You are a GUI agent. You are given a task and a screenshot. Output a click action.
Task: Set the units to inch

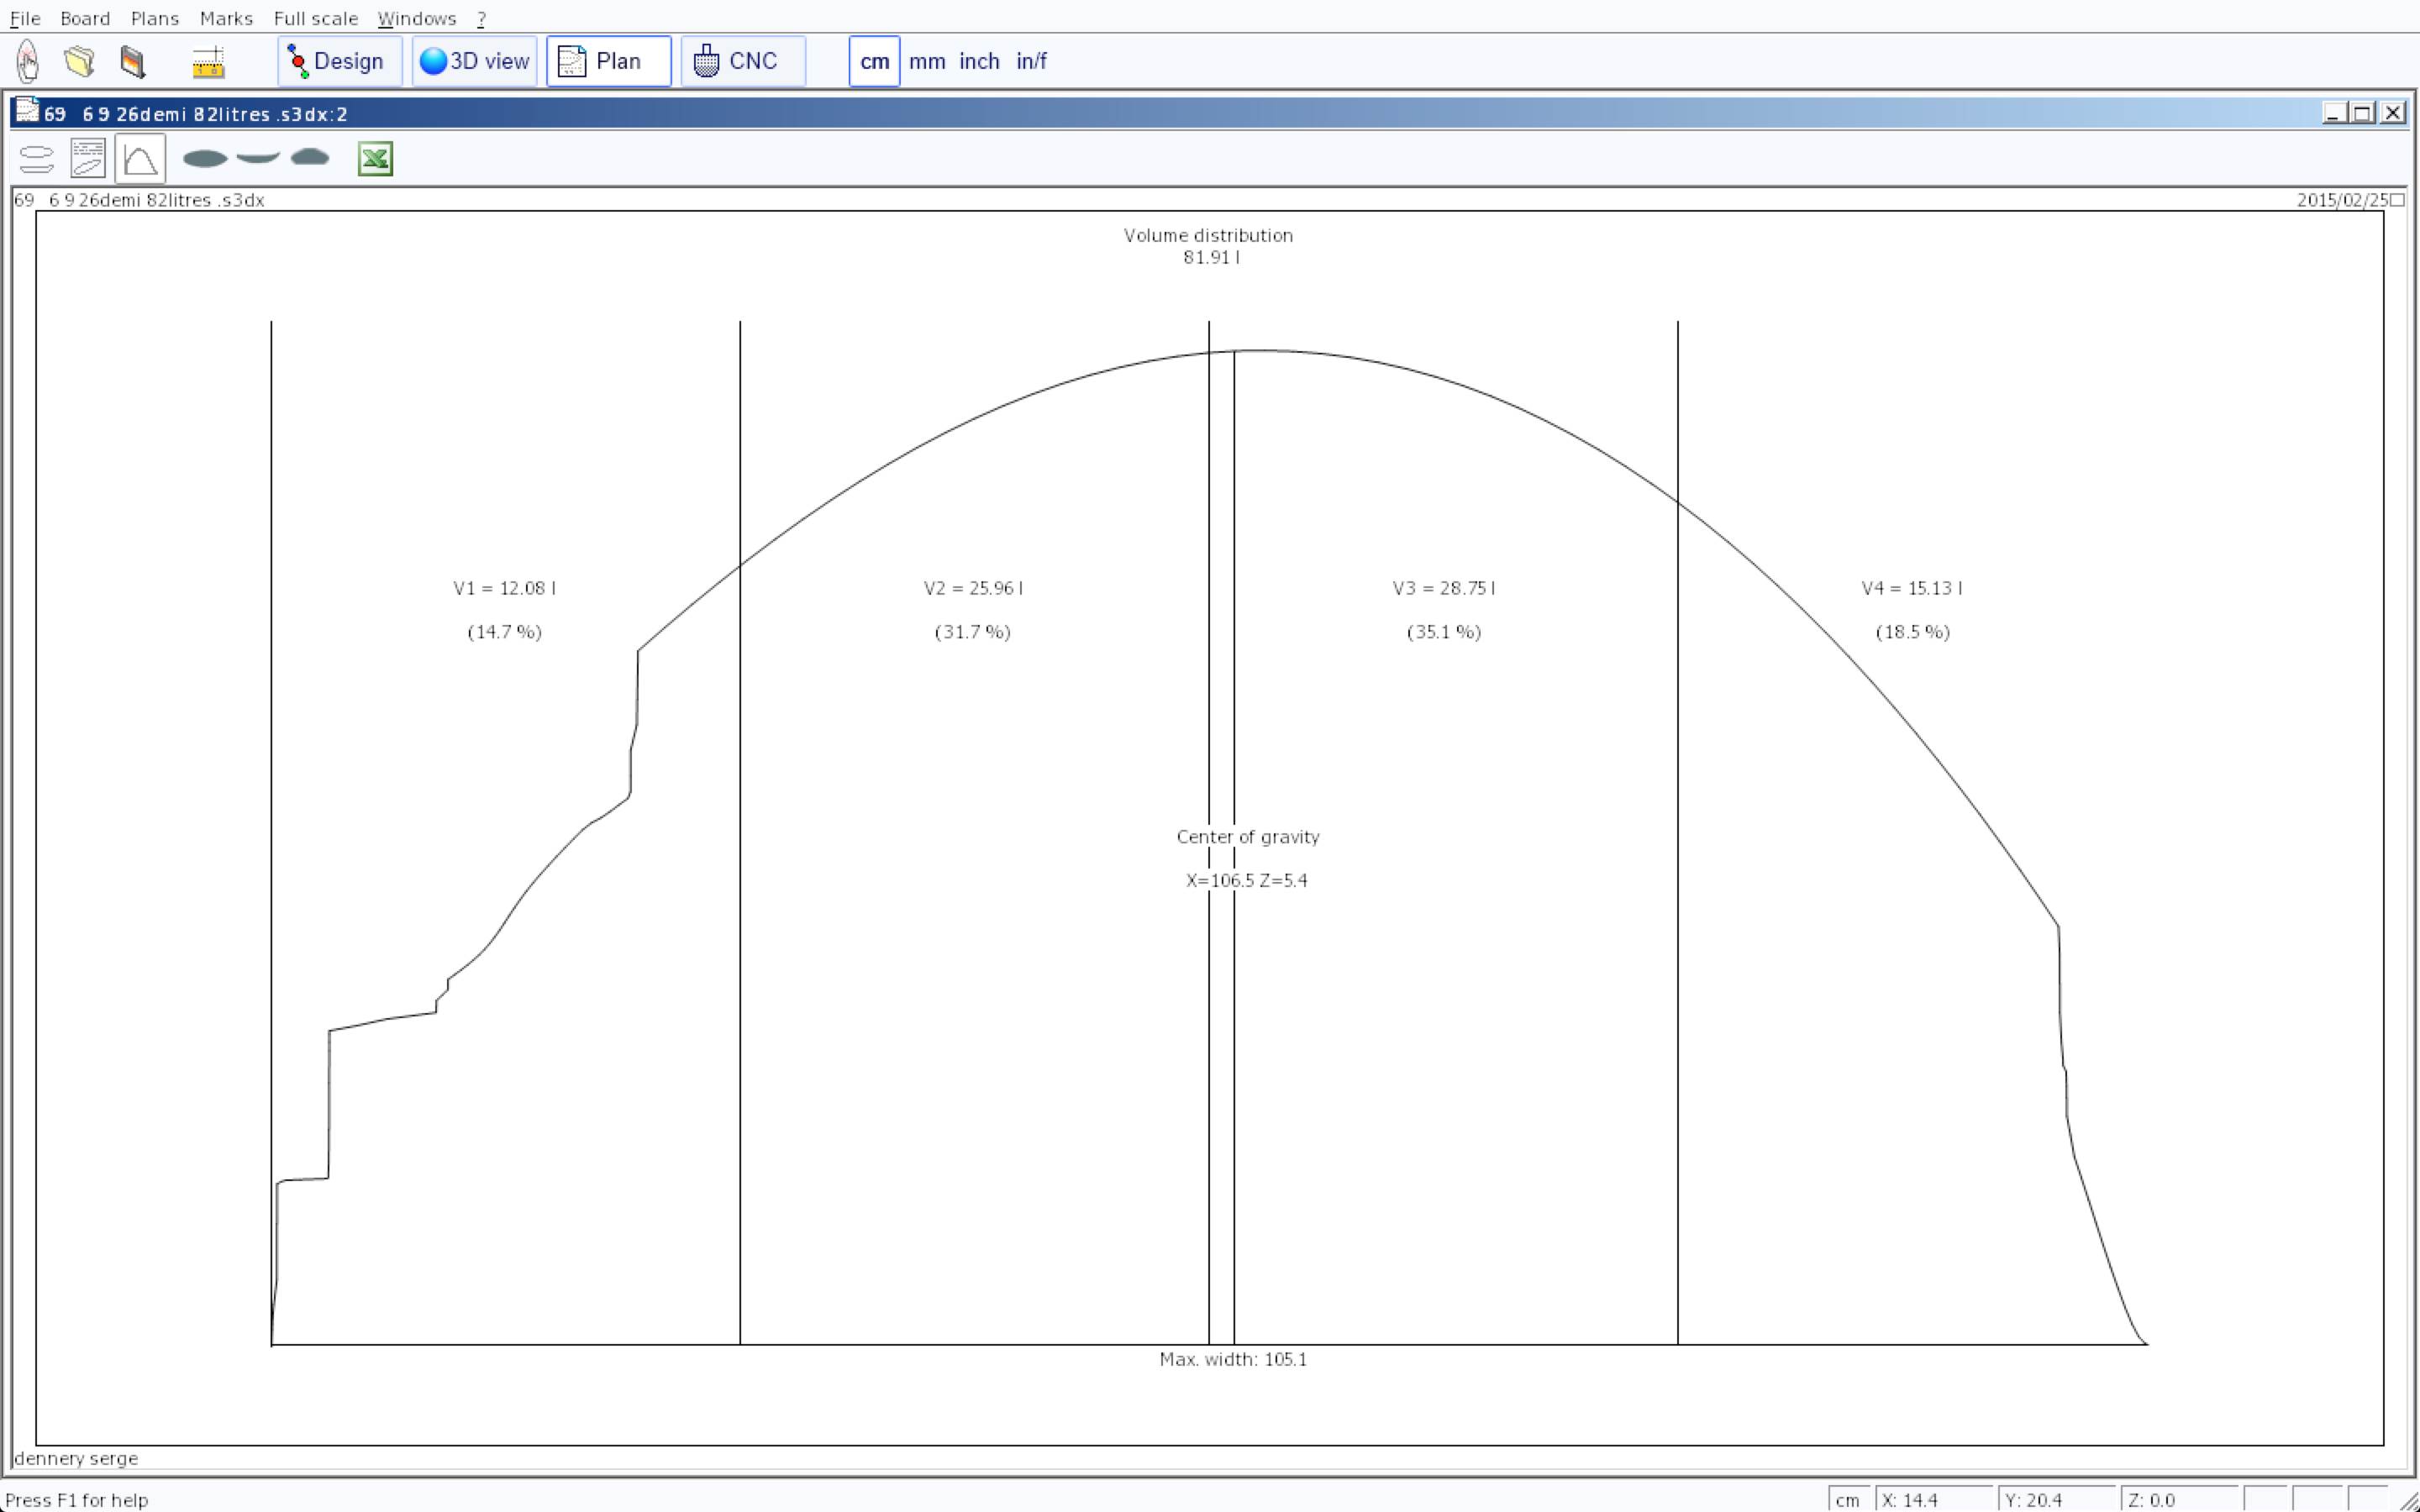coord(978,61)
